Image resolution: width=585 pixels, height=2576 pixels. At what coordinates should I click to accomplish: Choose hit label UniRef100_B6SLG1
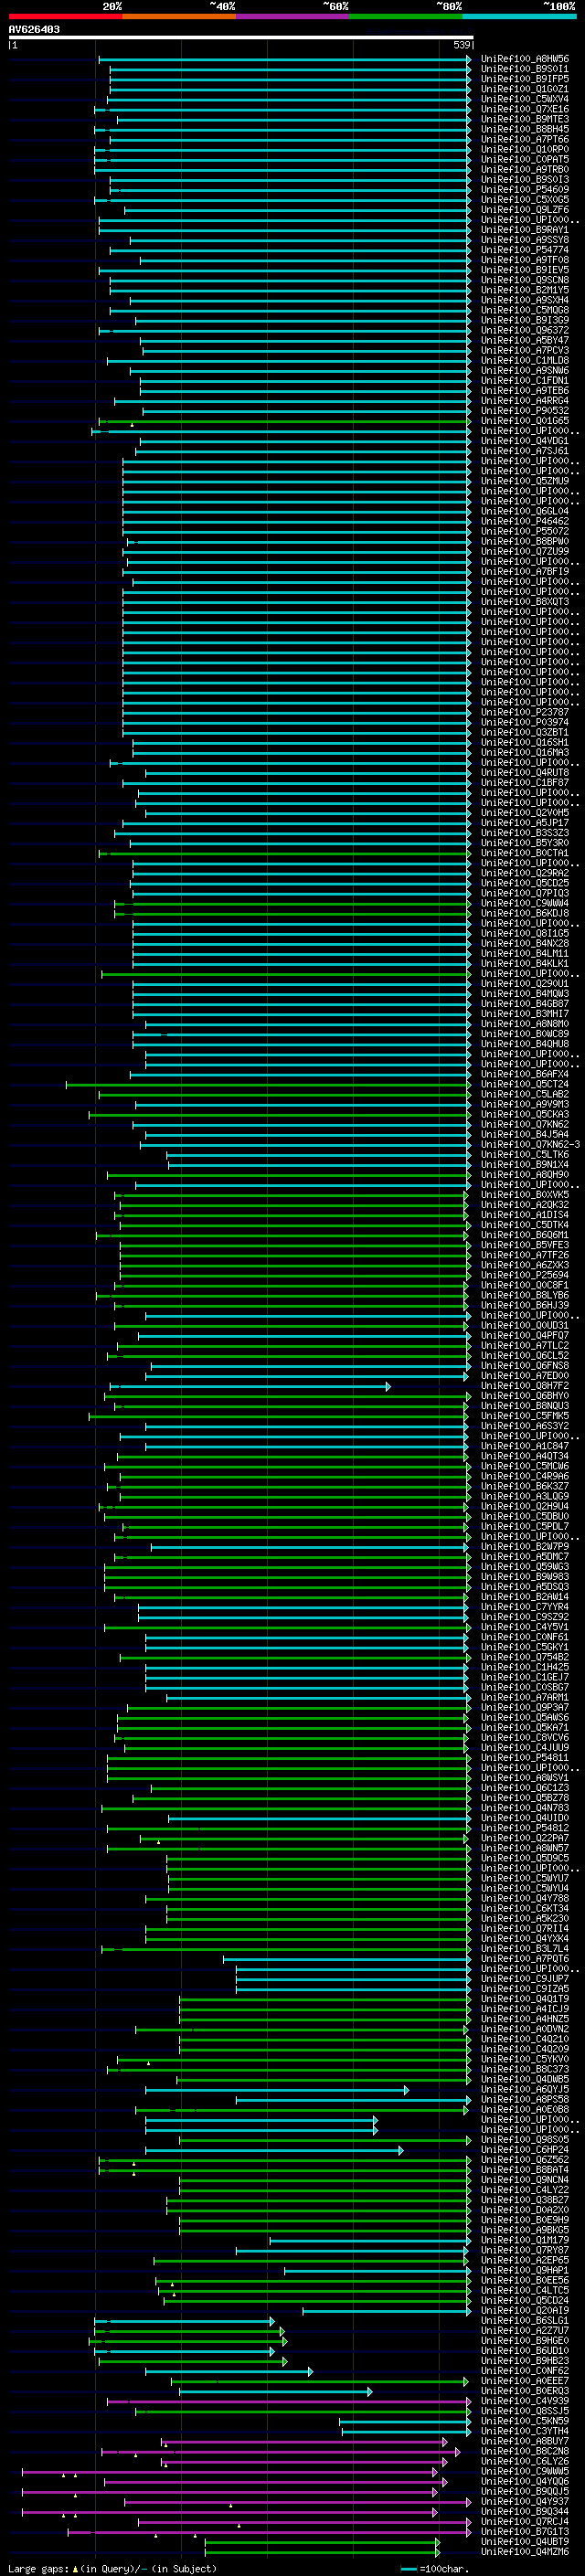(524, 2321)
